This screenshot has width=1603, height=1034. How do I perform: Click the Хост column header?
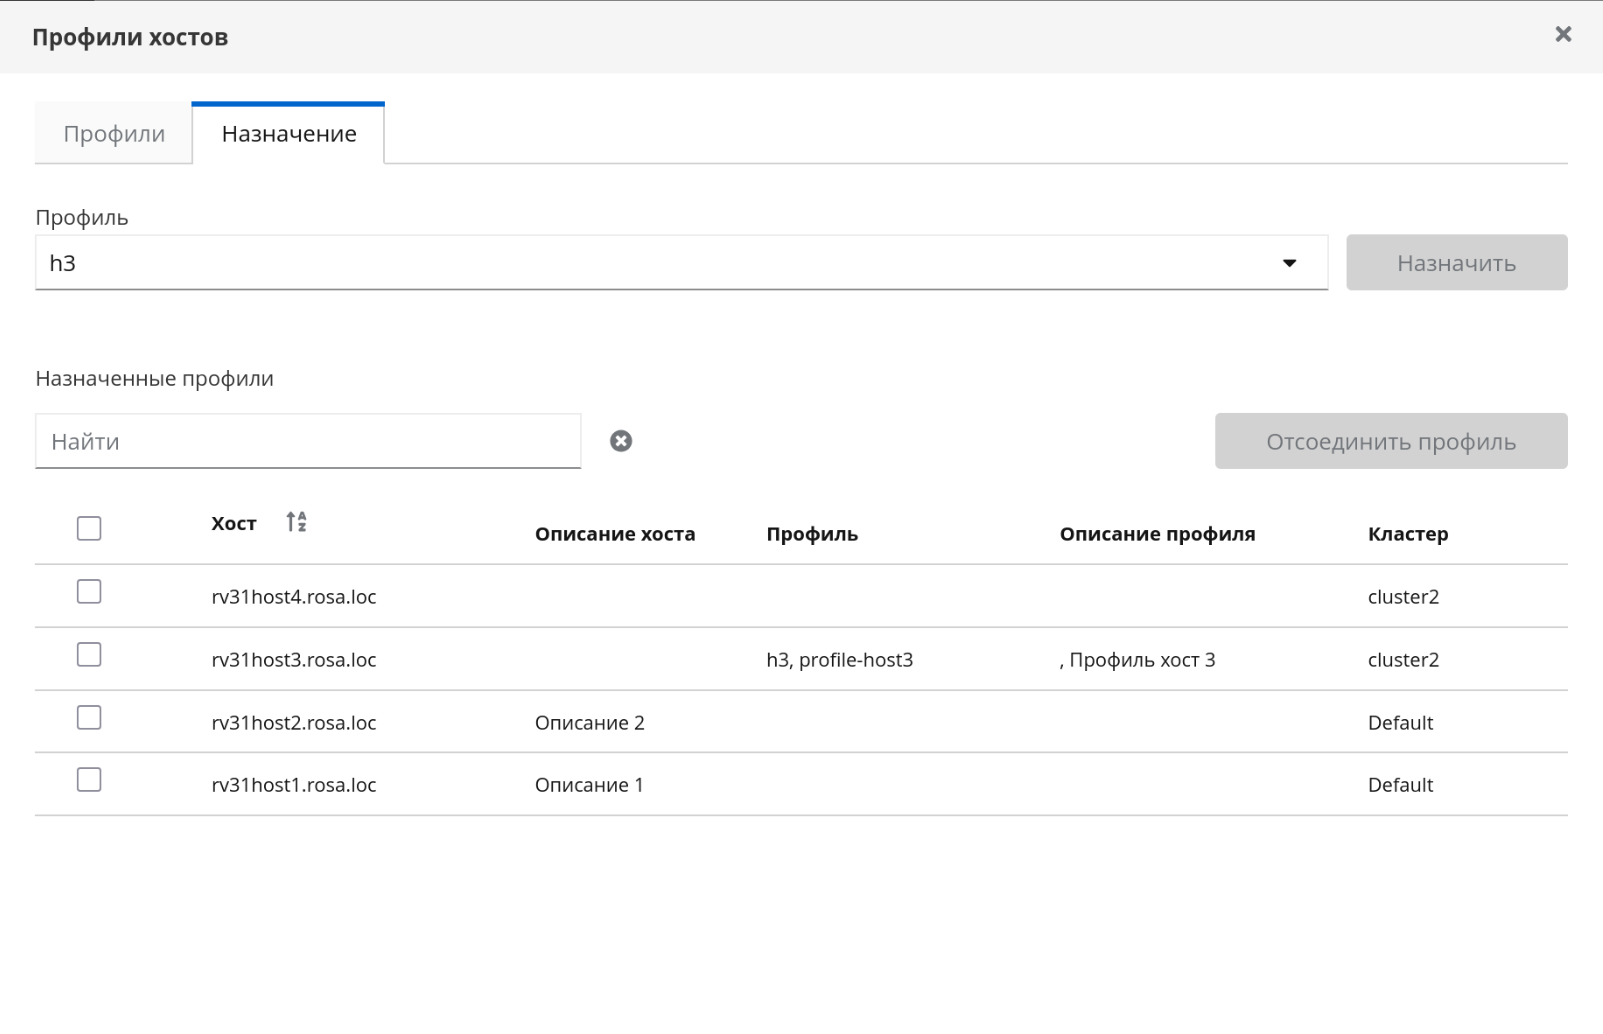coord(234,523)
